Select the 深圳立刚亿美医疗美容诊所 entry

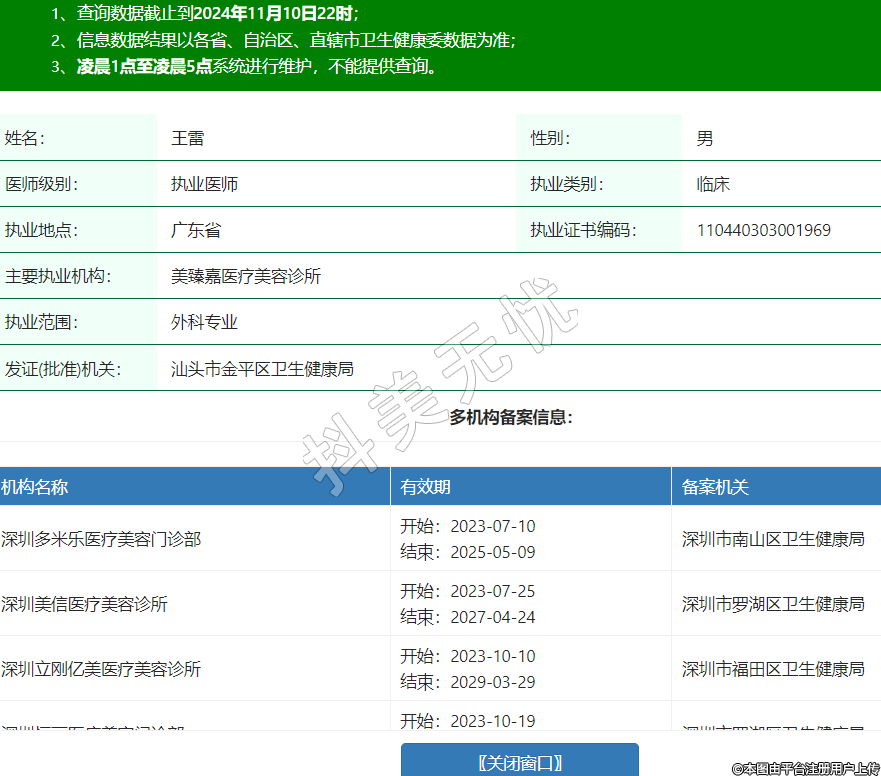coord(101,669)
